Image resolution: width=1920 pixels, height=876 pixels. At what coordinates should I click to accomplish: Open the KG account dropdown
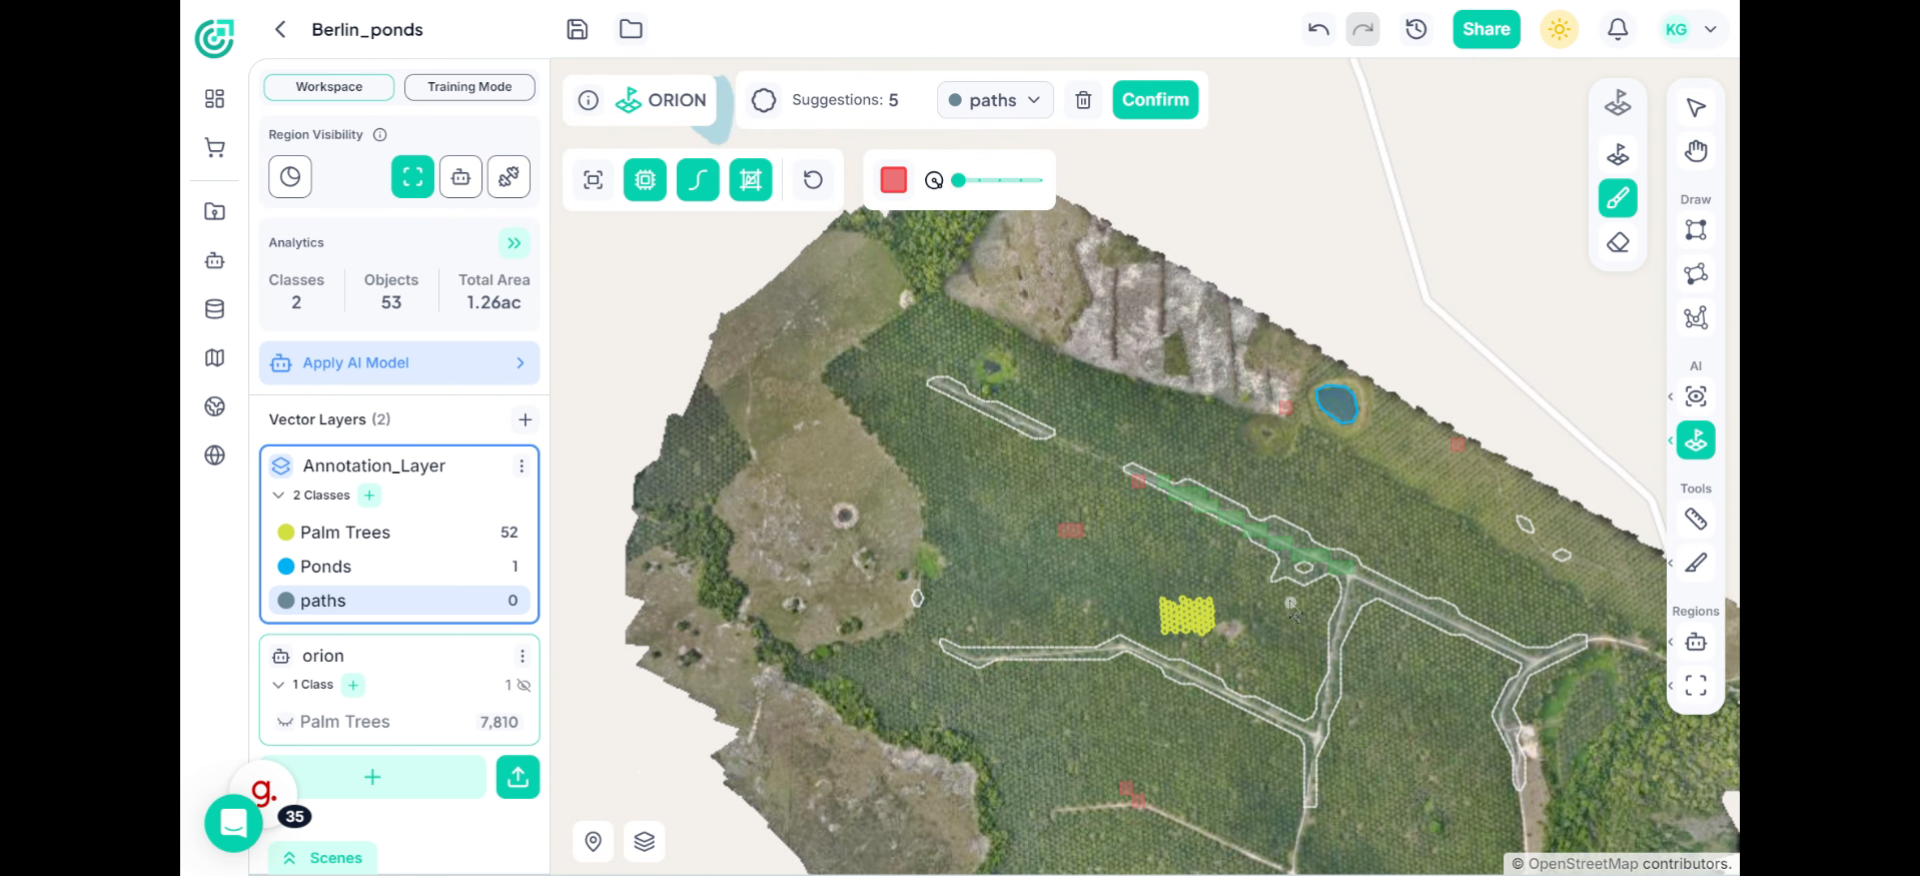click(1692, 30)
